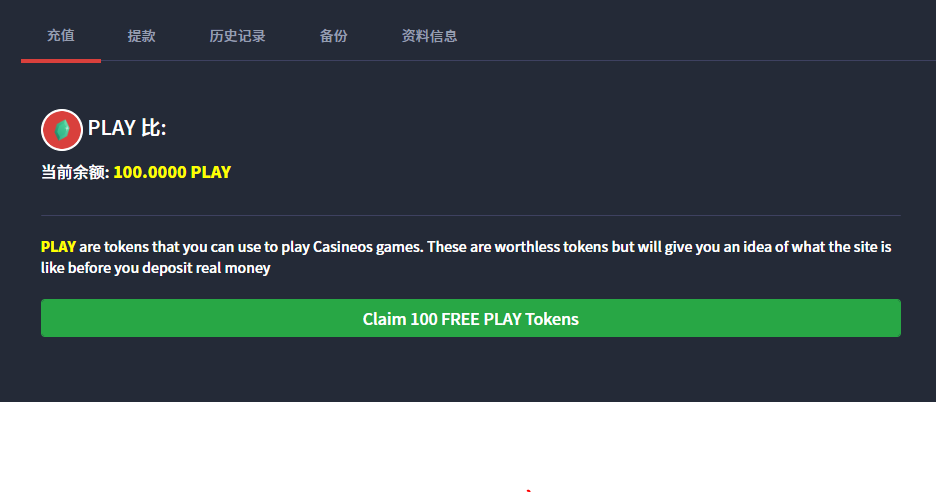936x492 pixels.
Task: Click the red underline beneath 充值 tab
Action: pyautogui.click(x=61, y=60)
